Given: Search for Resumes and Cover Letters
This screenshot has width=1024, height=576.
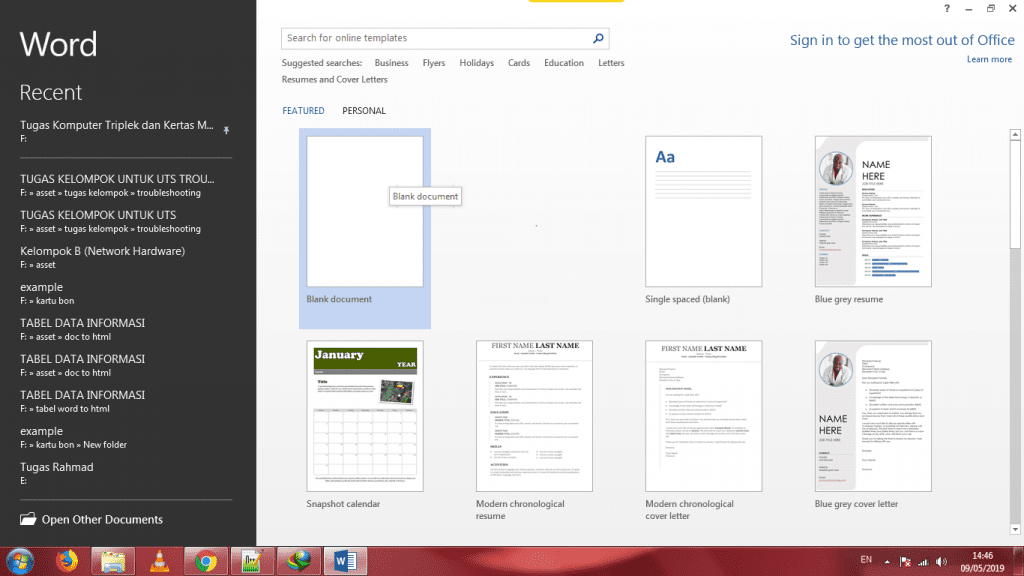Looking at the screenshot, I should (x=334, y=79).
